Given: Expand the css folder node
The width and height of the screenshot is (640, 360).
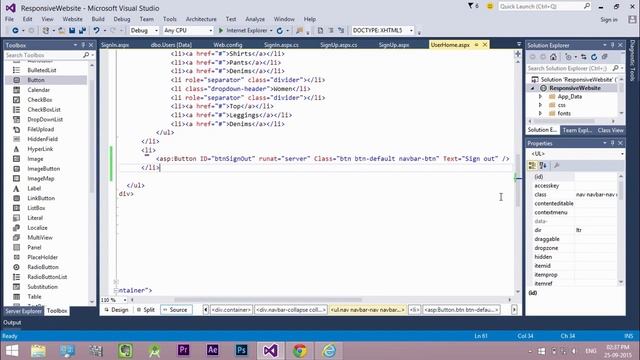Looking at the screenshot, I should [x=540, y=105].
